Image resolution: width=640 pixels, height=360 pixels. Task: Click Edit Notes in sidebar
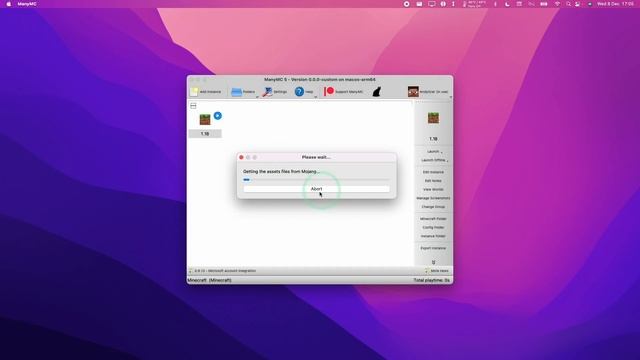433,181
